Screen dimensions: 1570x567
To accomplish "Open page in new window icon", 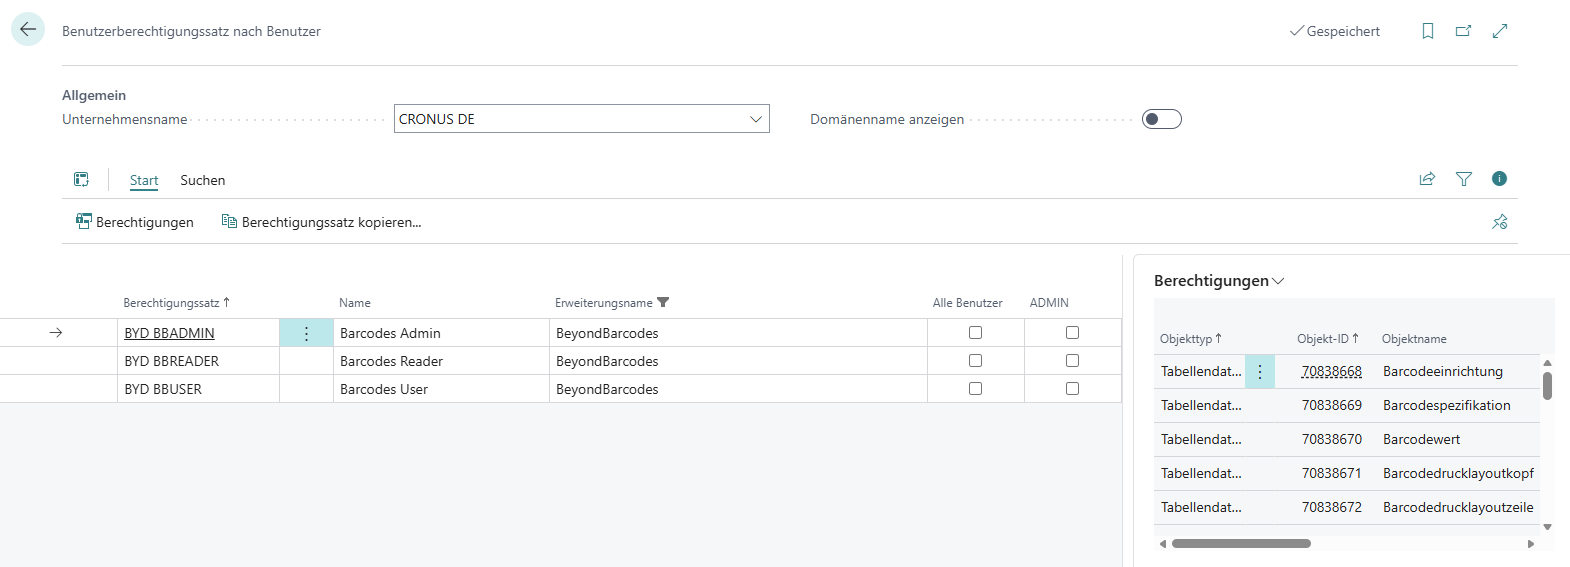I will click(x=1463, y=31).
